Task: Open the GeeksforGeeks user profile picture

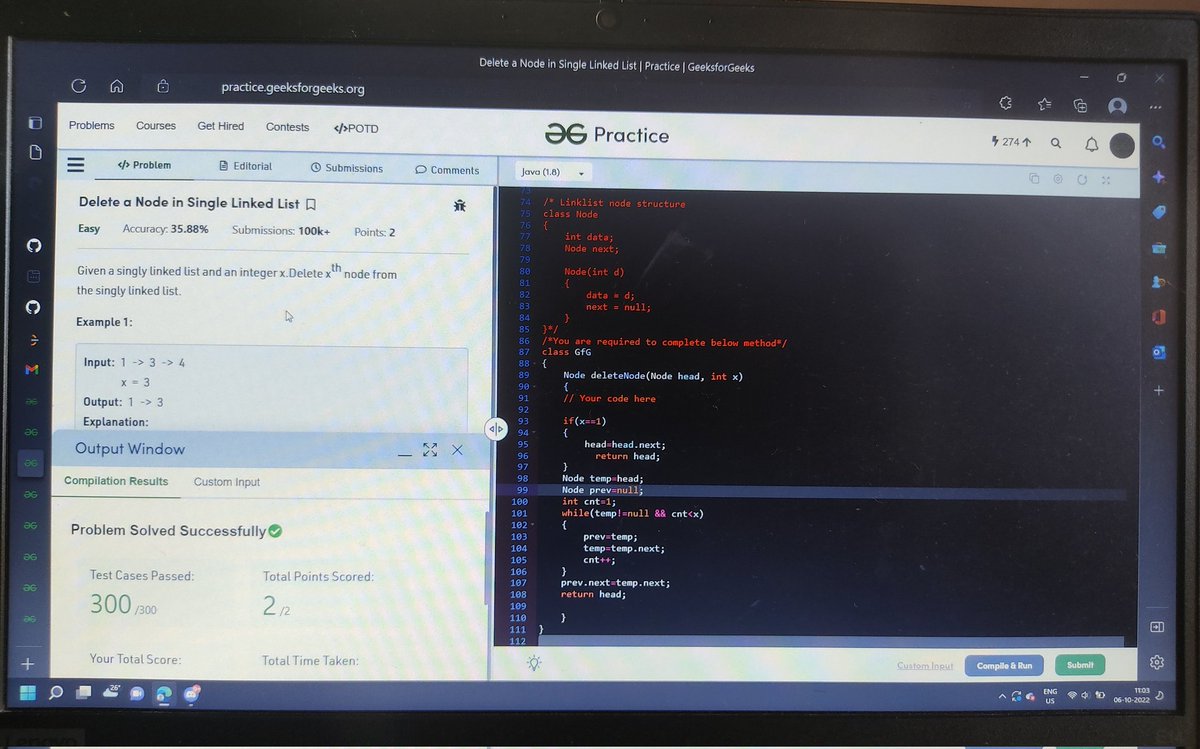Action: (1123, 145)
